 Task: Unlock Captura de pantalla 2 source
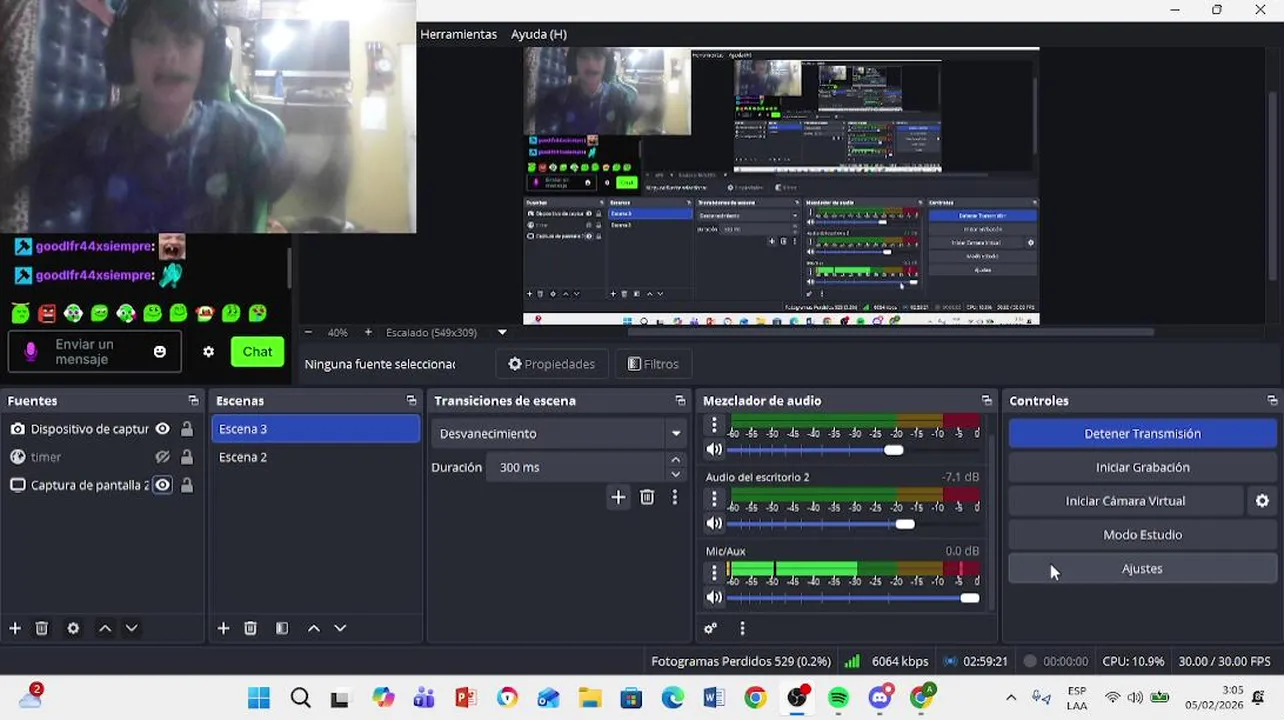pos(187,485)
